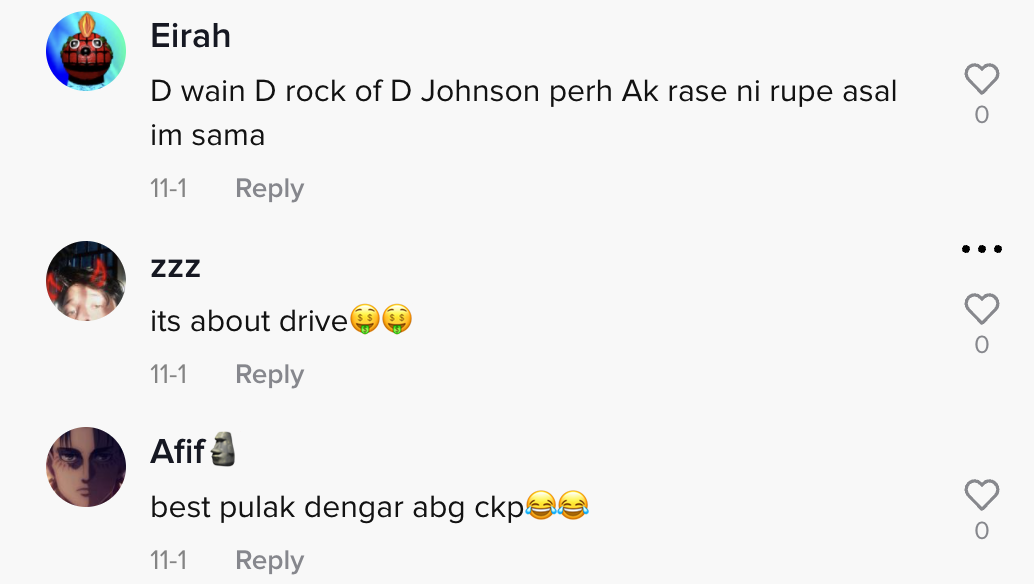This screenshot has width=1034, height=584.
Task: Open the zzz username link
Action: (x=175, y=267)
